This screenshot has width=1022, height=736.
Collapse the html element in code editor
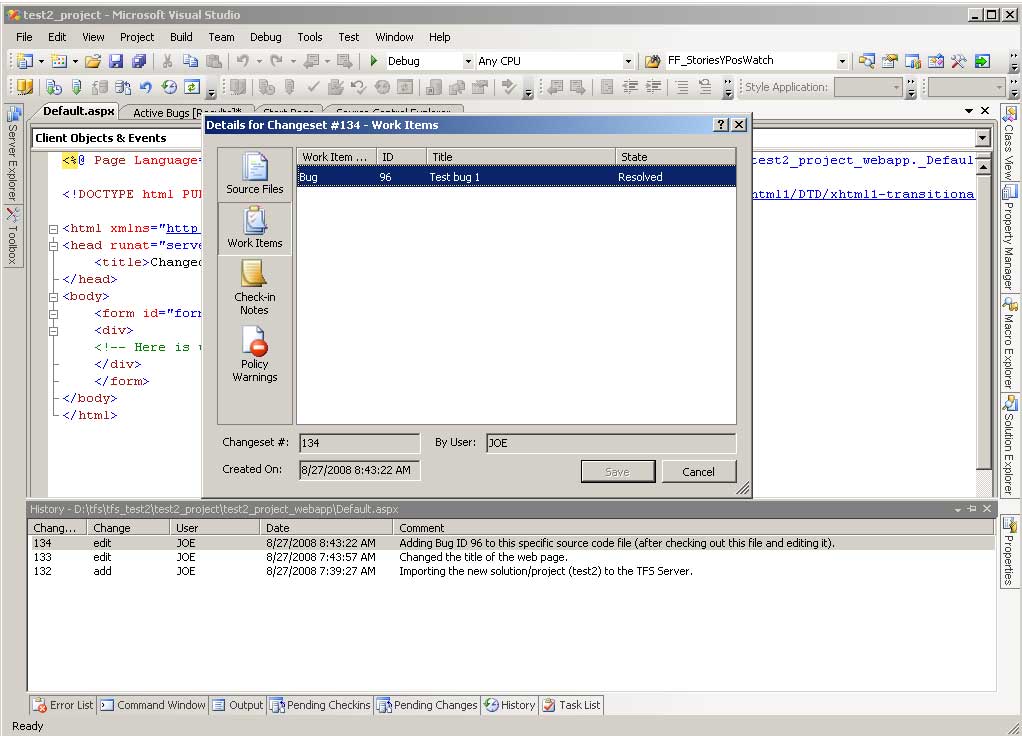[53, 229]
